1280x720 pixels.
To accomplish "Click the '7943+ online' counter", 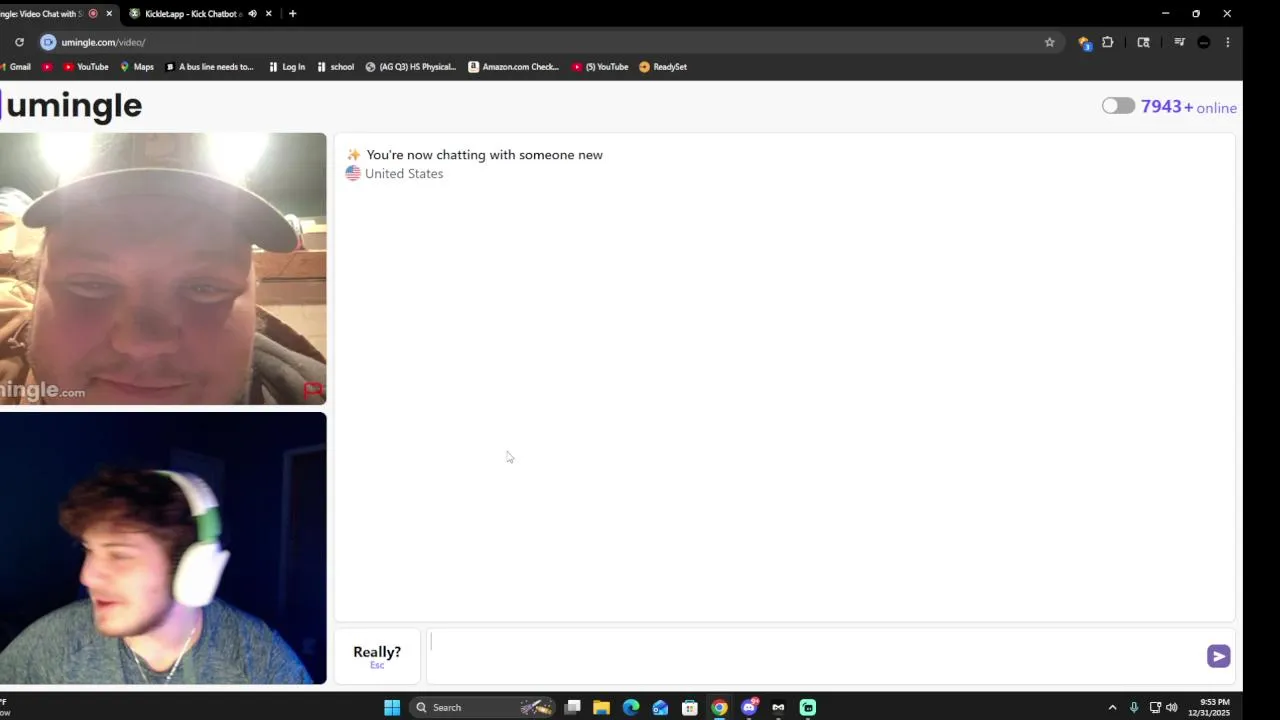I will (x=1189, y=107).
